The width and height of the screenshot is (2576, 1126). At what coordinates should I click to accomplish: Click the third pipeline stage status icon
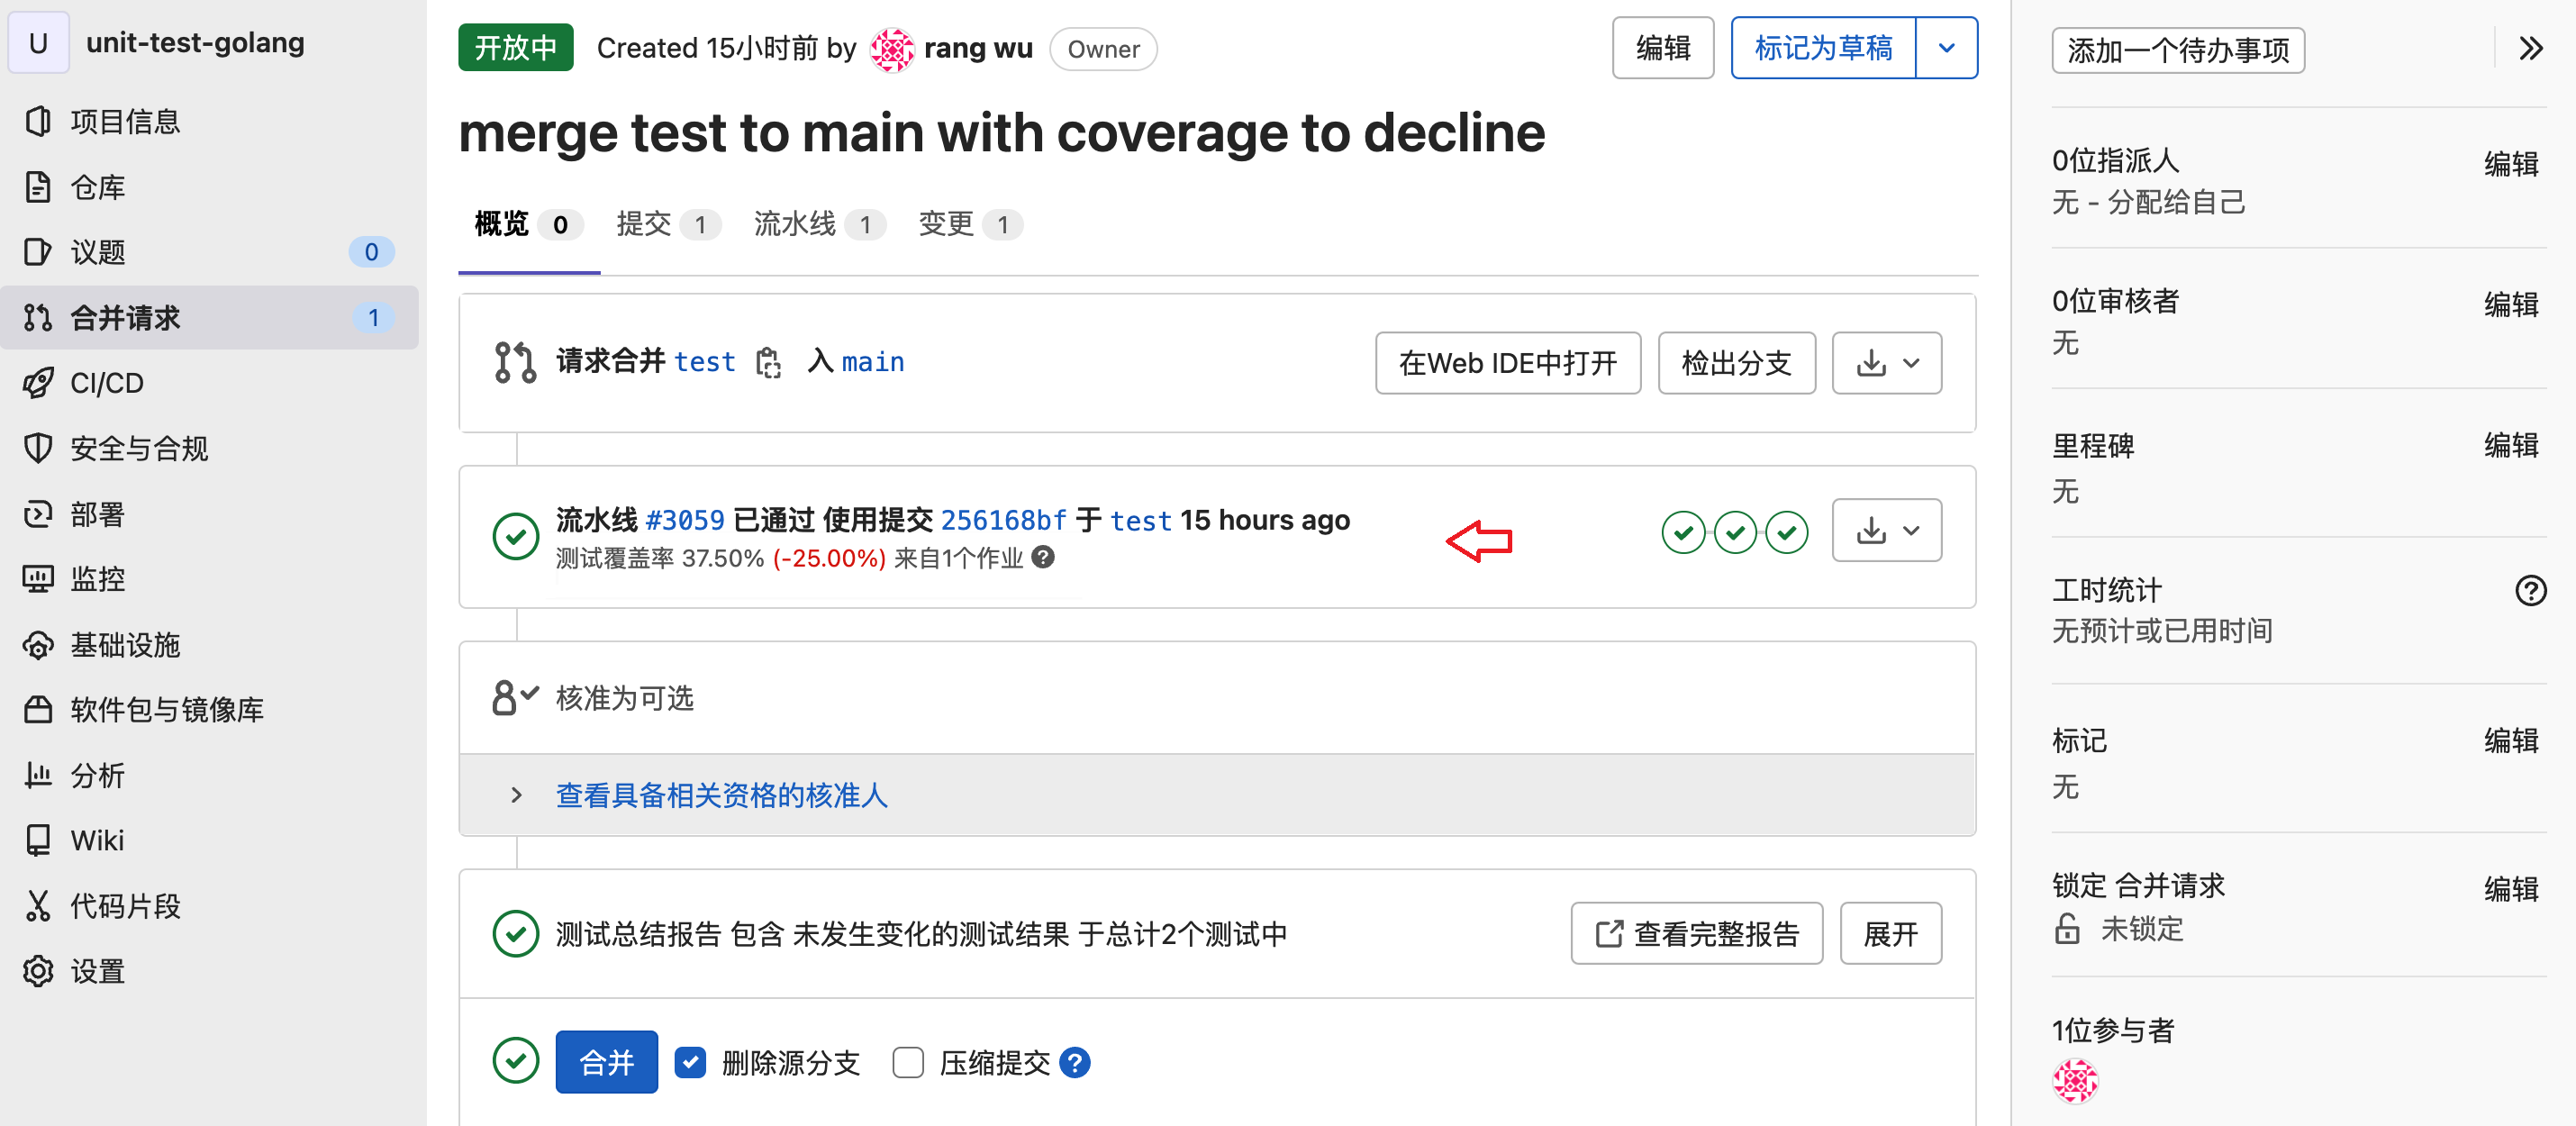tap(1786, 532)
